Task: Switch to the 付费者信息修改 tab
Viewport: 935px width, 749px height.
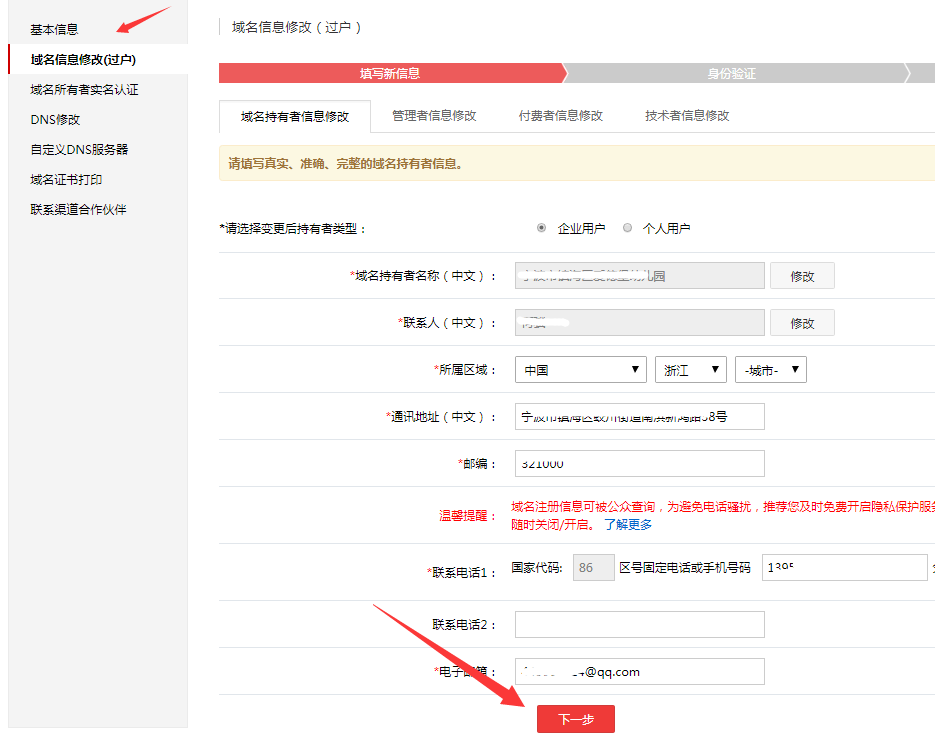Action: pyautogui.click(x=560, y=115)
